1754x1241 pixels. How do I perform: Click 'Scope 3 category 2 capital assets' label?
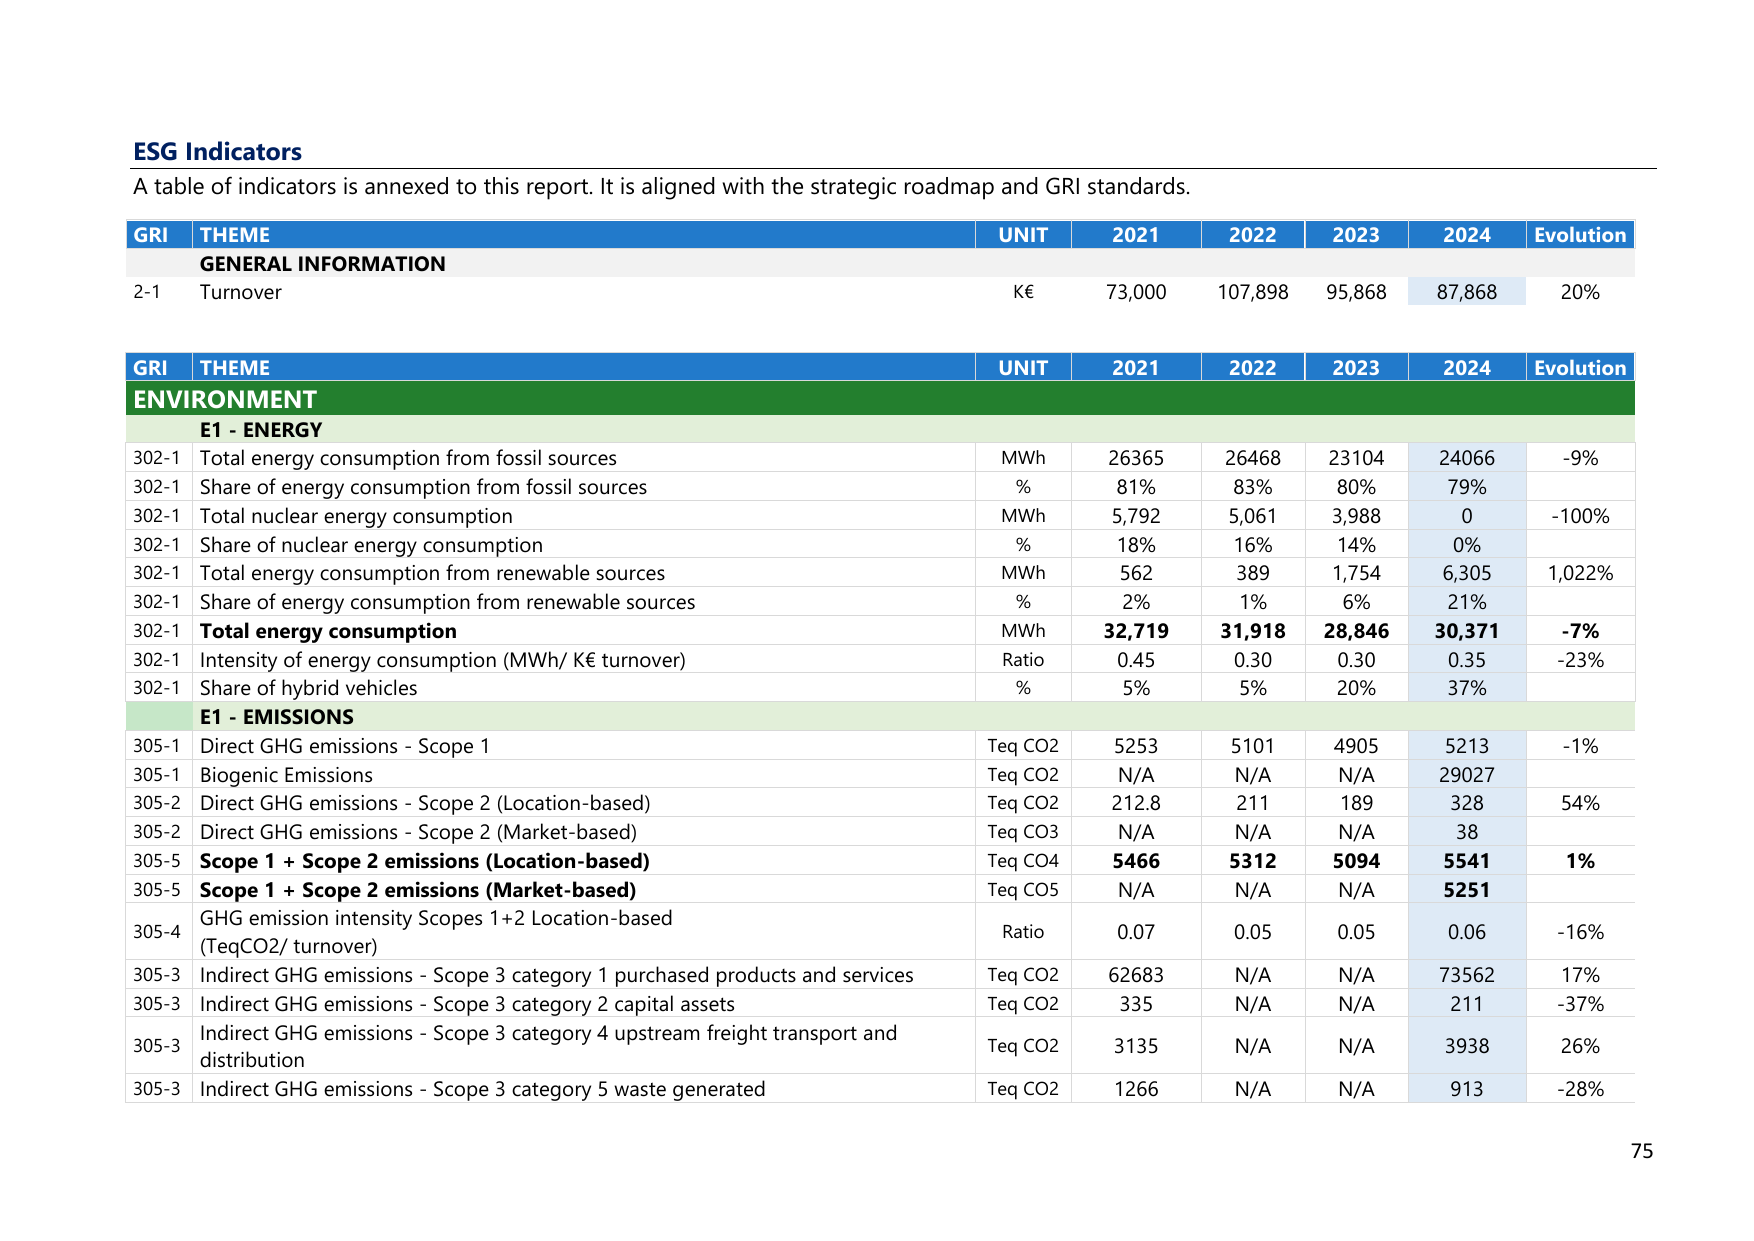coord(467,1004)
